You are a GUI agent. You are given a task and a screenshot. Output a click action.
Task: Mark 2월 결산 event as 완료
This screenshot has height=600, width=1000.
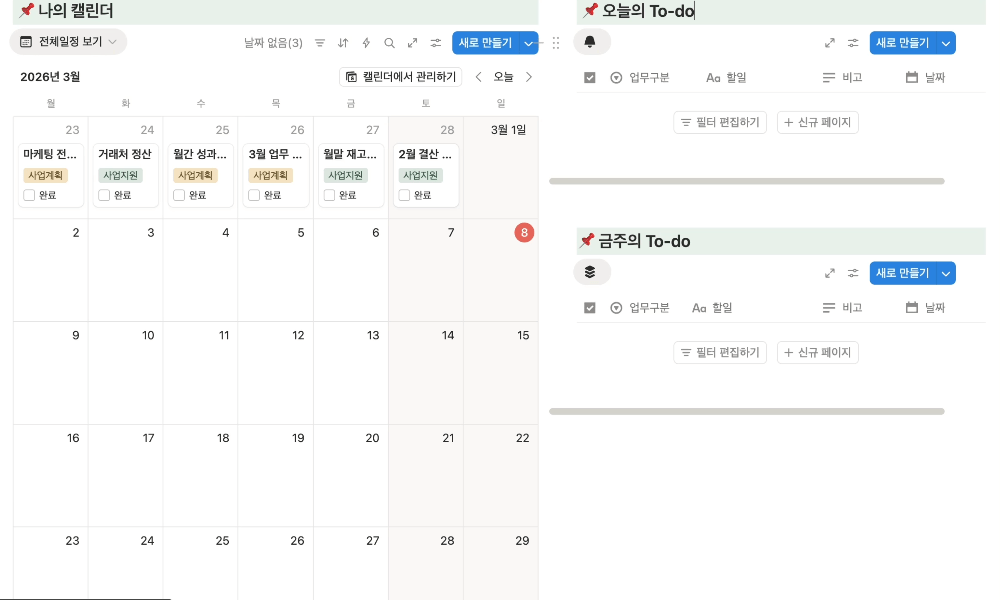[404, 195]
